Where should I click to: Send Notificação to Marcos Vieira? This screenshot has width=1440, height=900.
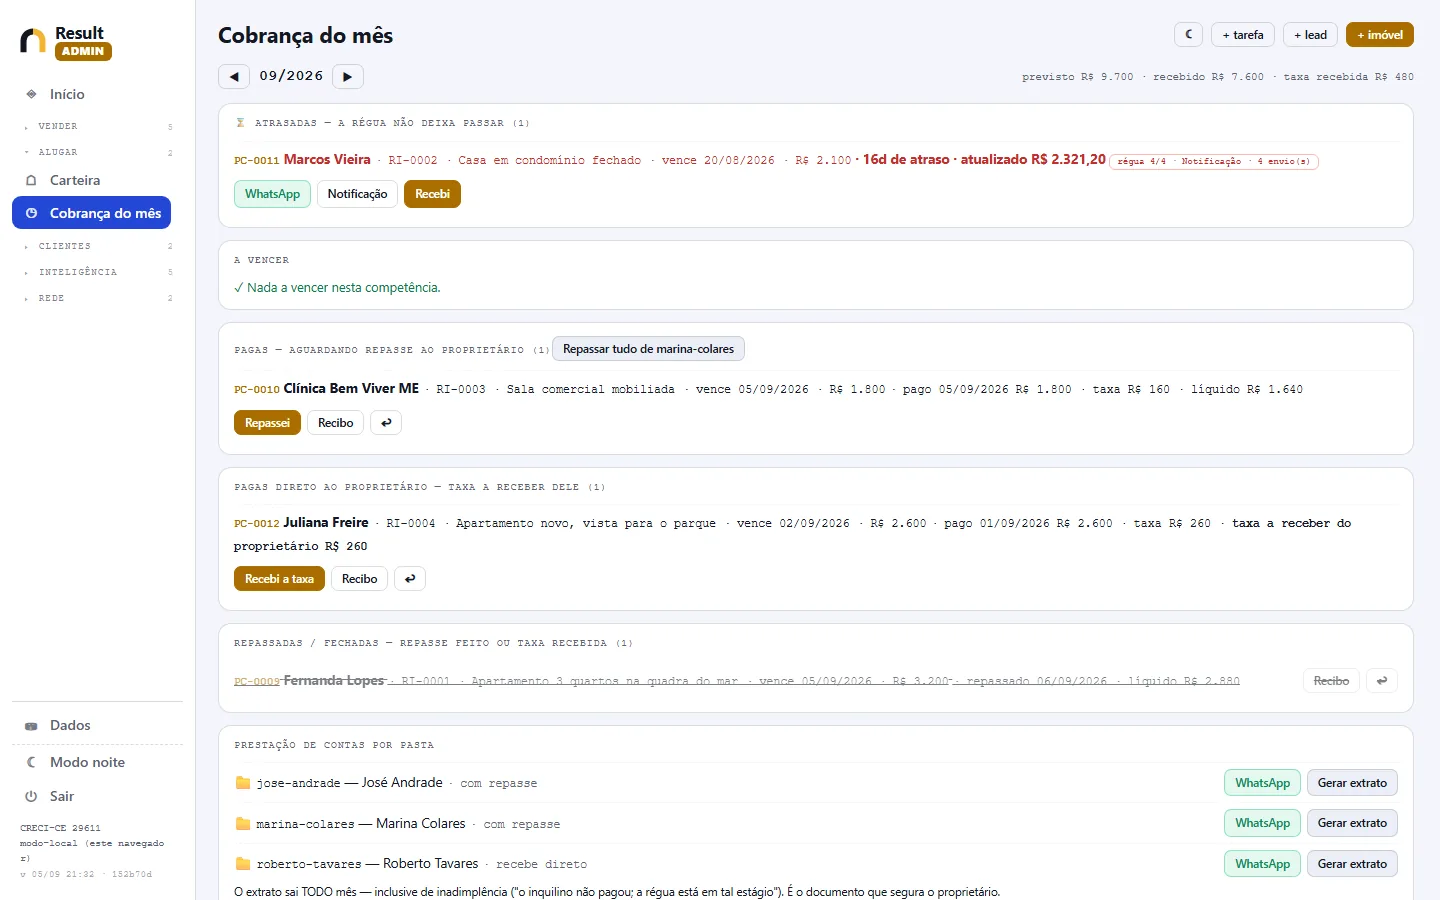[x=357, y=194]
